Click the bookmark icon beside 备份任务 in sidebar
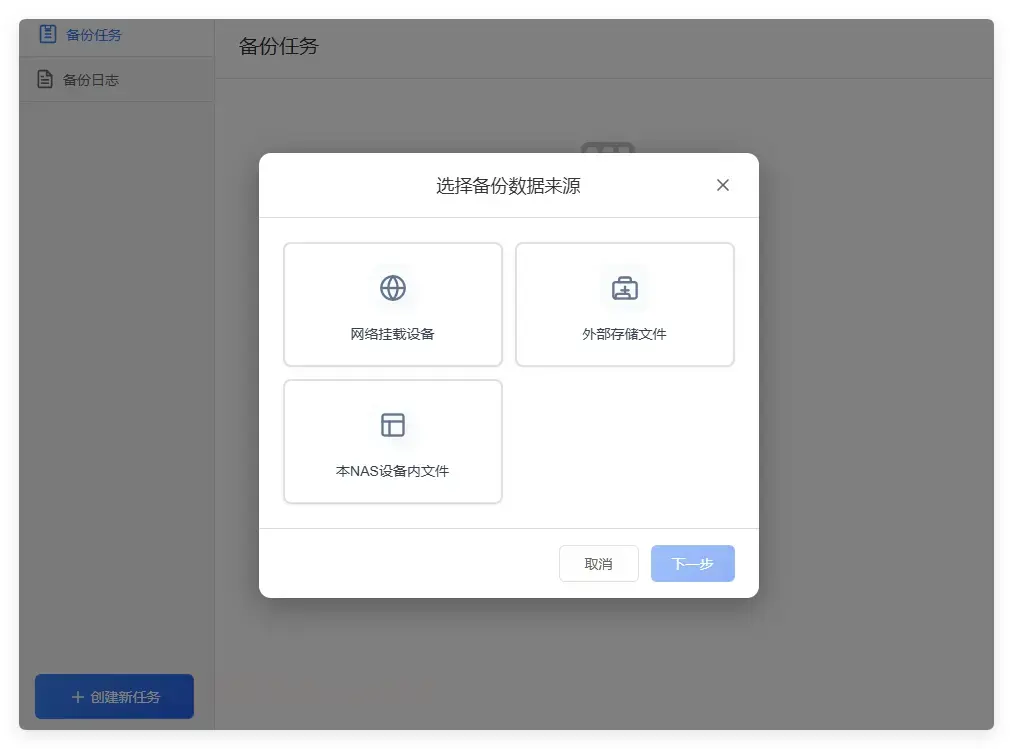This screenshot has height=749, width=1013. tap(48, 33)
